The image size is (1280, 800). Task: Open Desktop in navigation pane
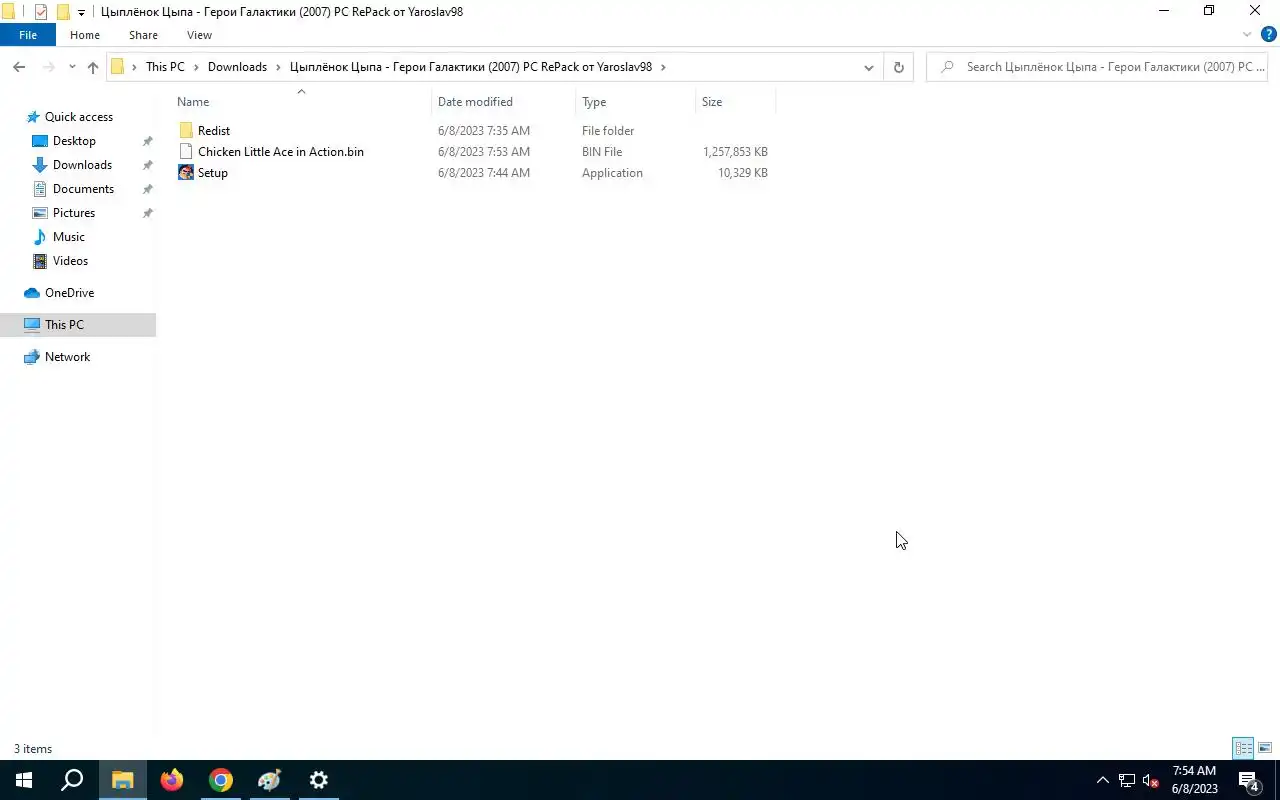coord(74,141)
